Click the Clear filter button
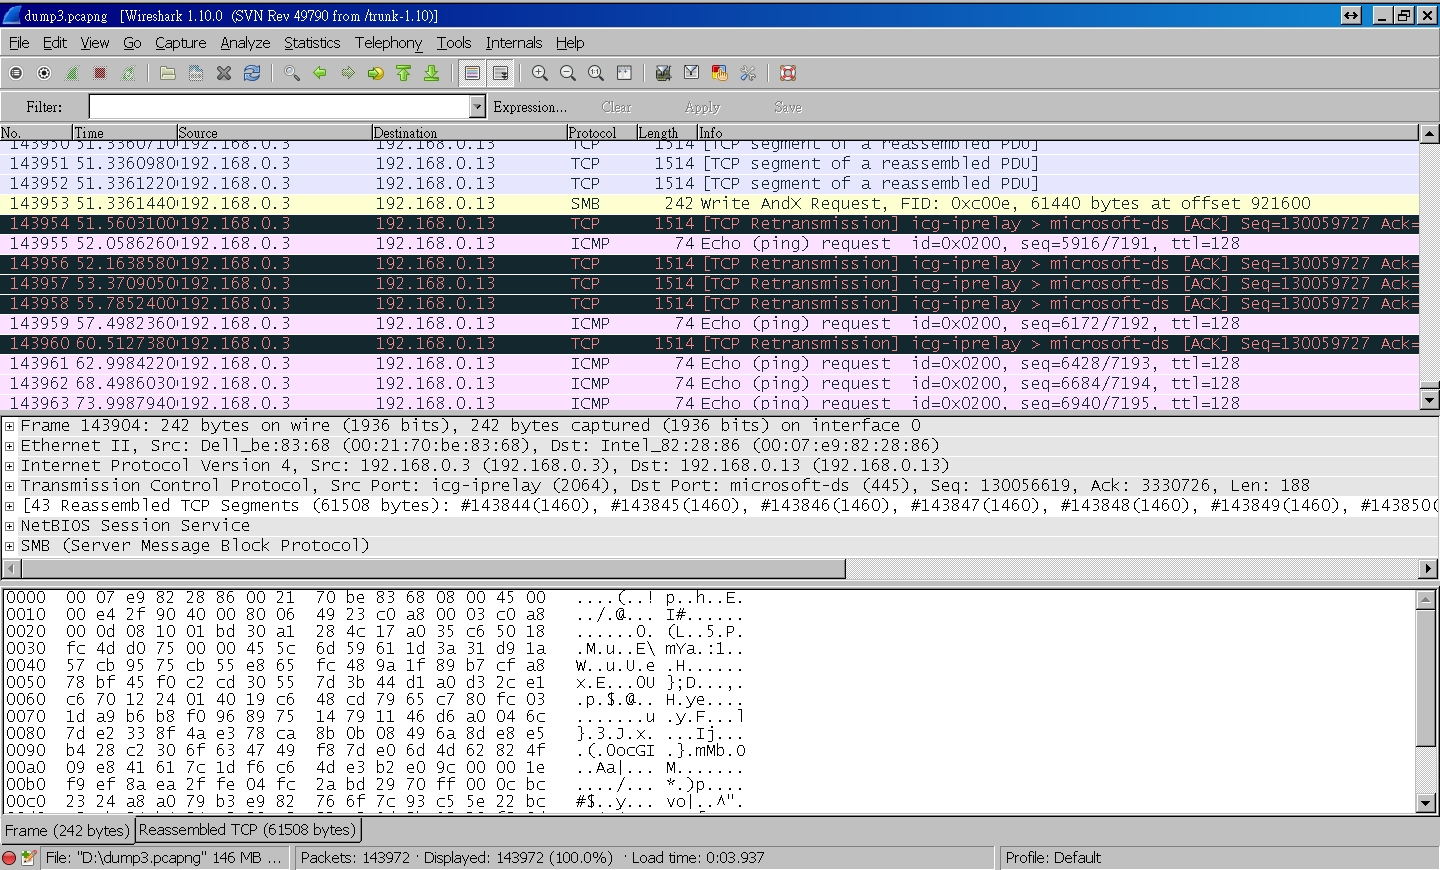Image resolution: width=1440 pixels, height=870 pixels. click(616, 107)
